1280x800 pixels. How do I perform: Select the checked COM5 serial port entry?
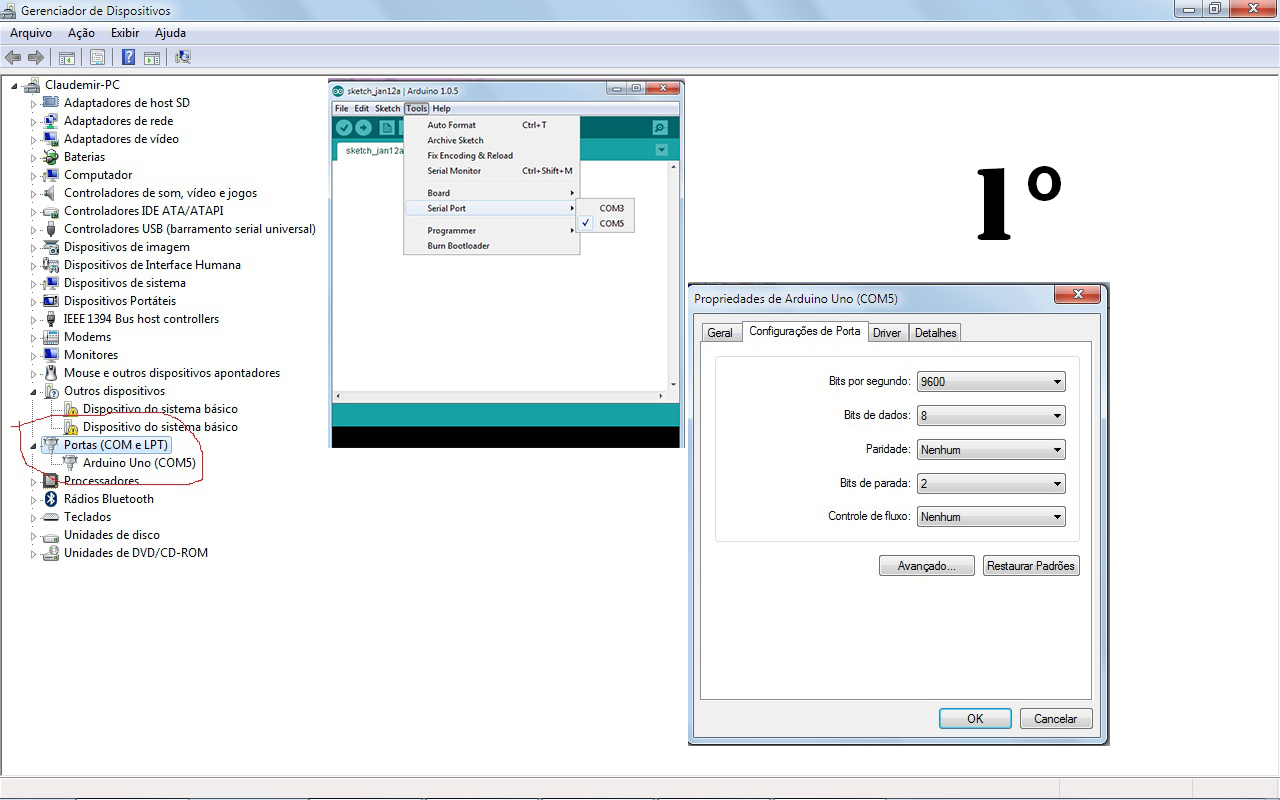point(607,223)
